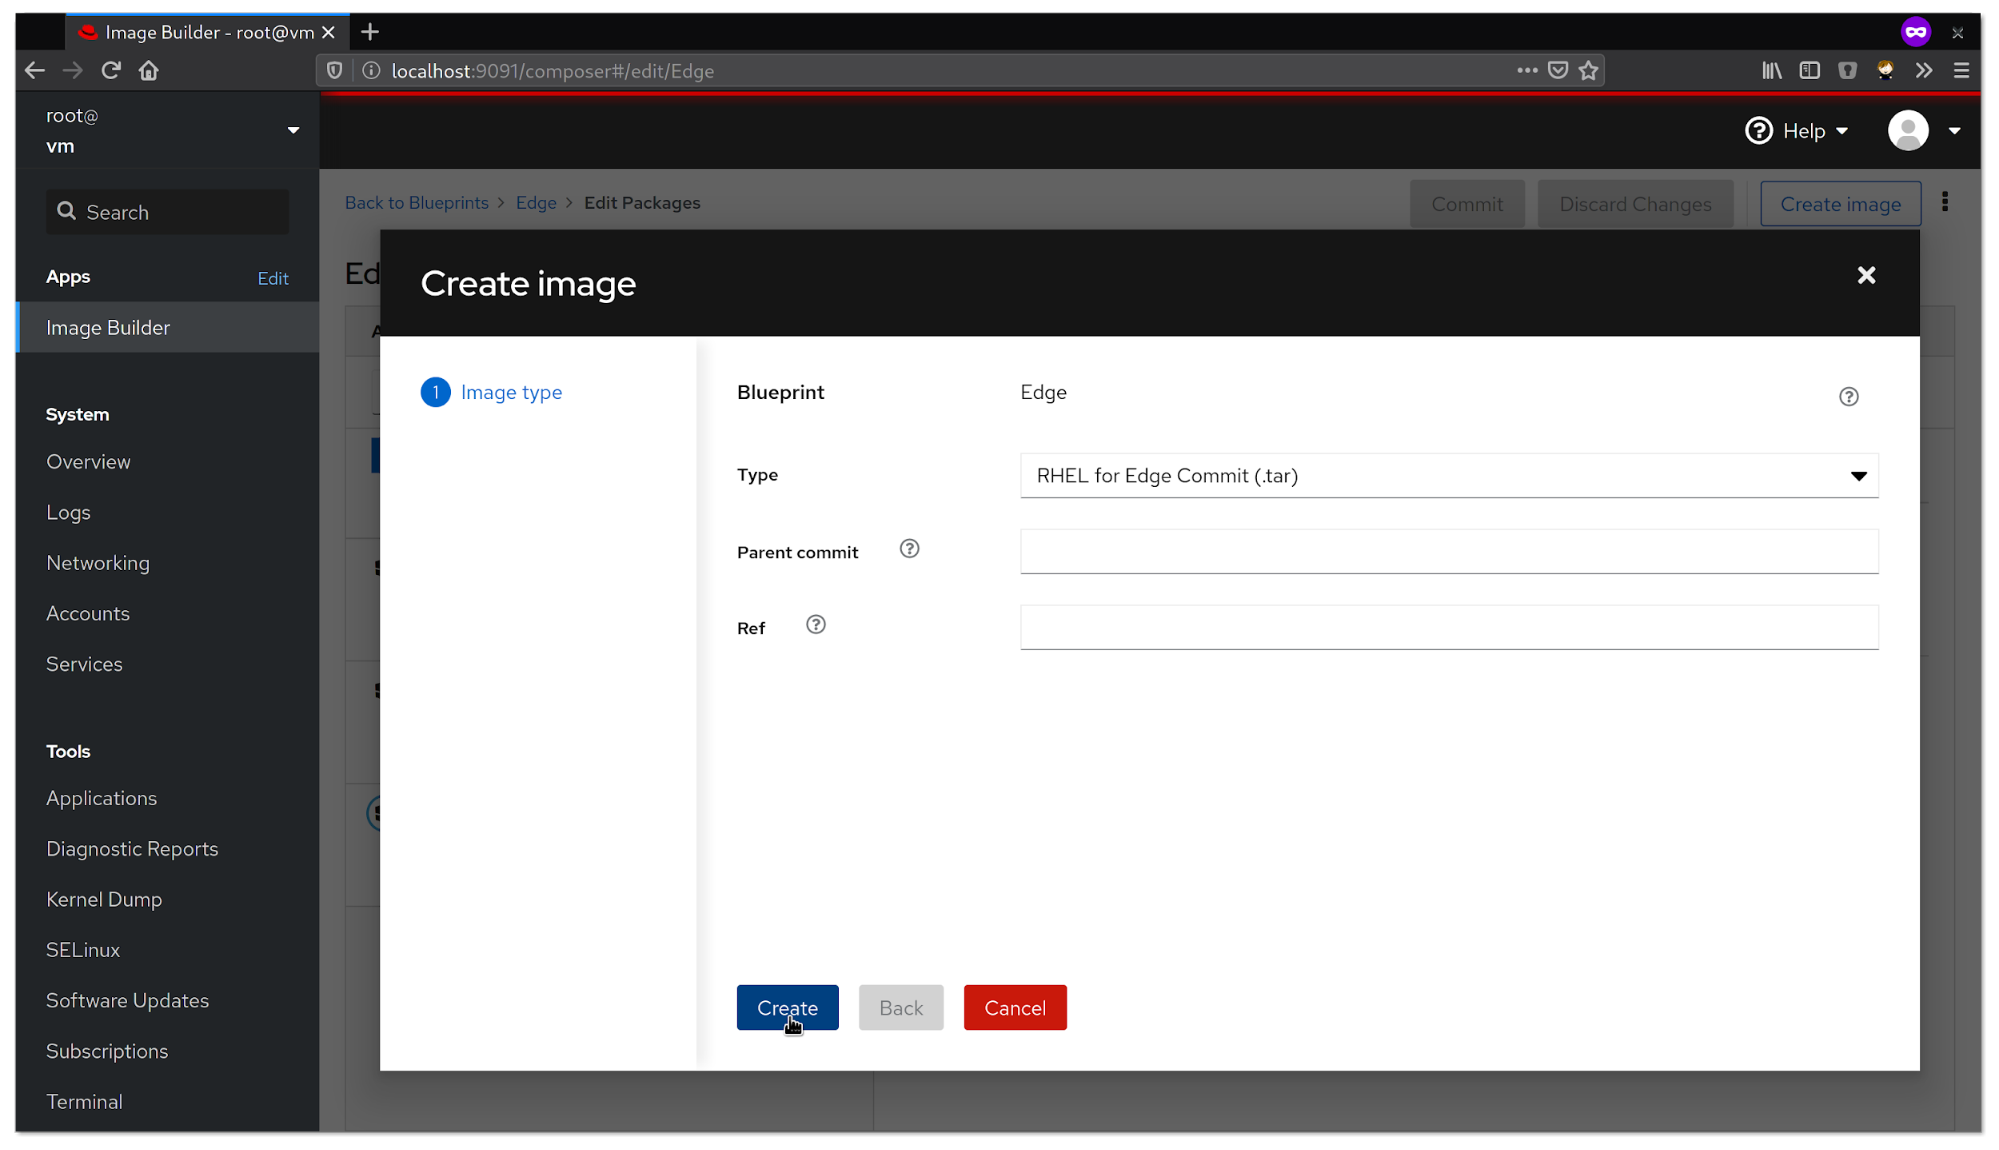Go to Terminal in the sidebar
The height and width of the screenshot is (1150, 1999).
[x=84, y=1101]
